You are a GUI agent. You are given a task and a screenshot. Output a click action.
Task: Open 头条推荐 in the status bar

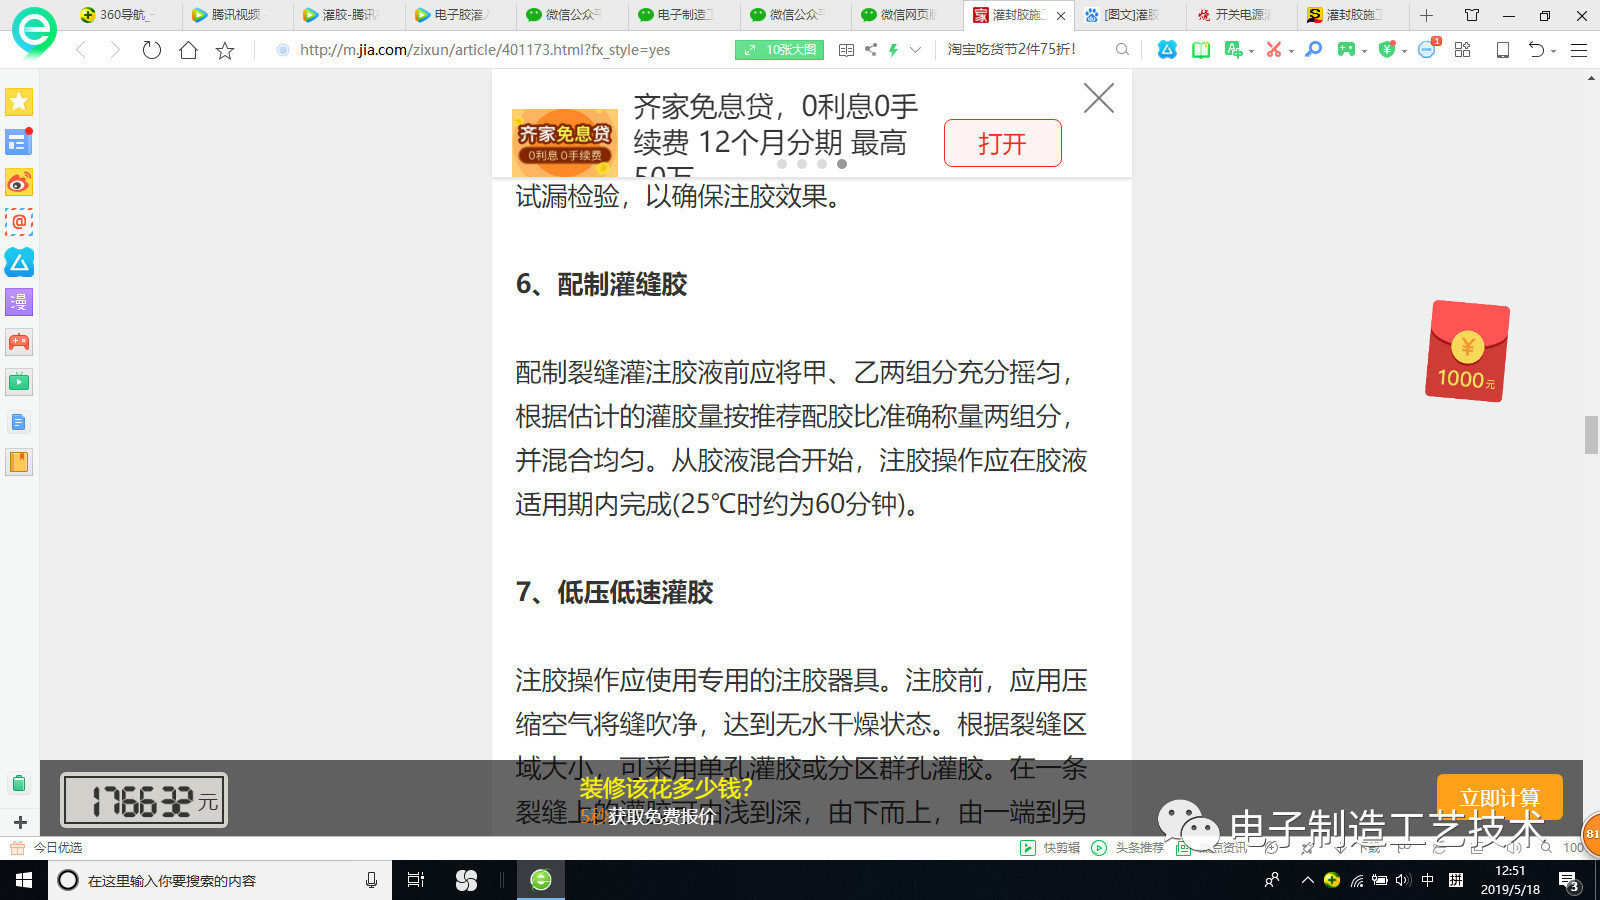click(x=1128, y=847)
